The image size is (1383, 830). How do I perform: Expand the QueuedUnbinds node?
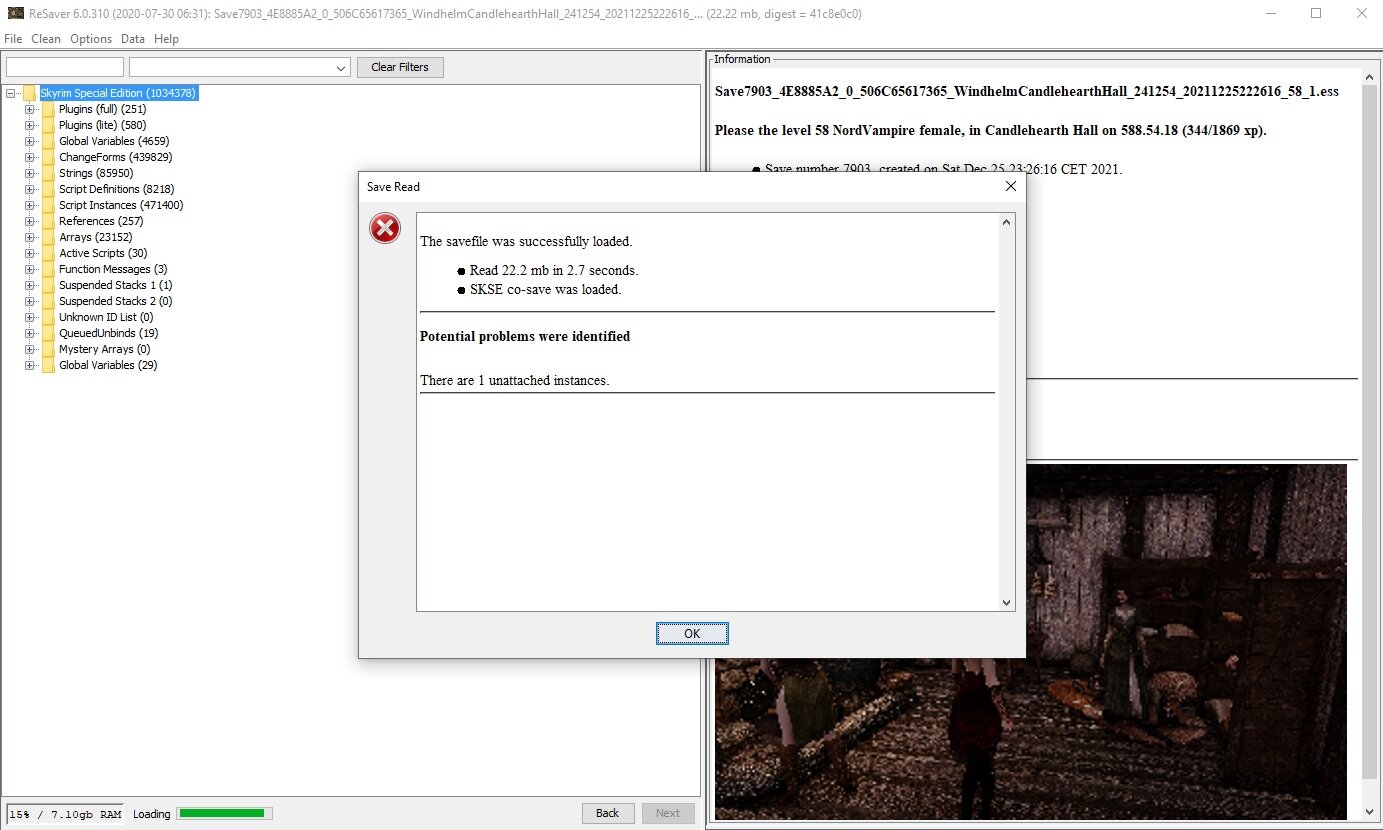pyautogui.click(x=29, y=333)
